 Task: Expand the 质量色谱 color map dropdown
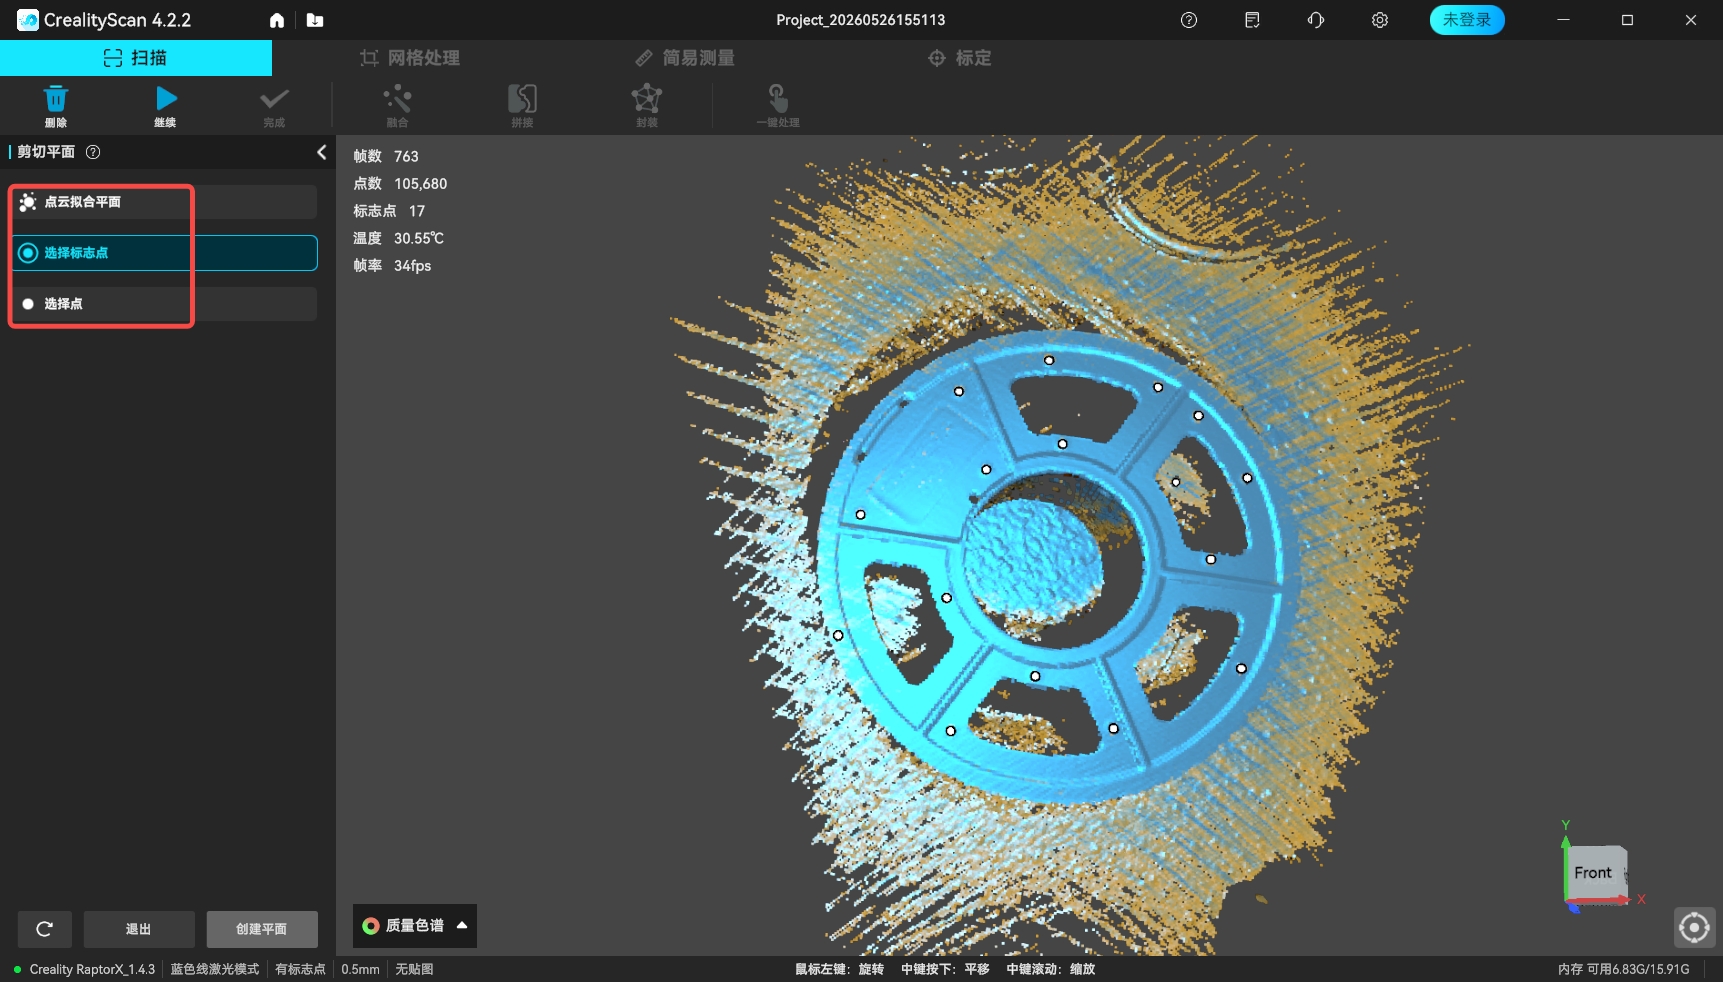(x=415, y=926)
